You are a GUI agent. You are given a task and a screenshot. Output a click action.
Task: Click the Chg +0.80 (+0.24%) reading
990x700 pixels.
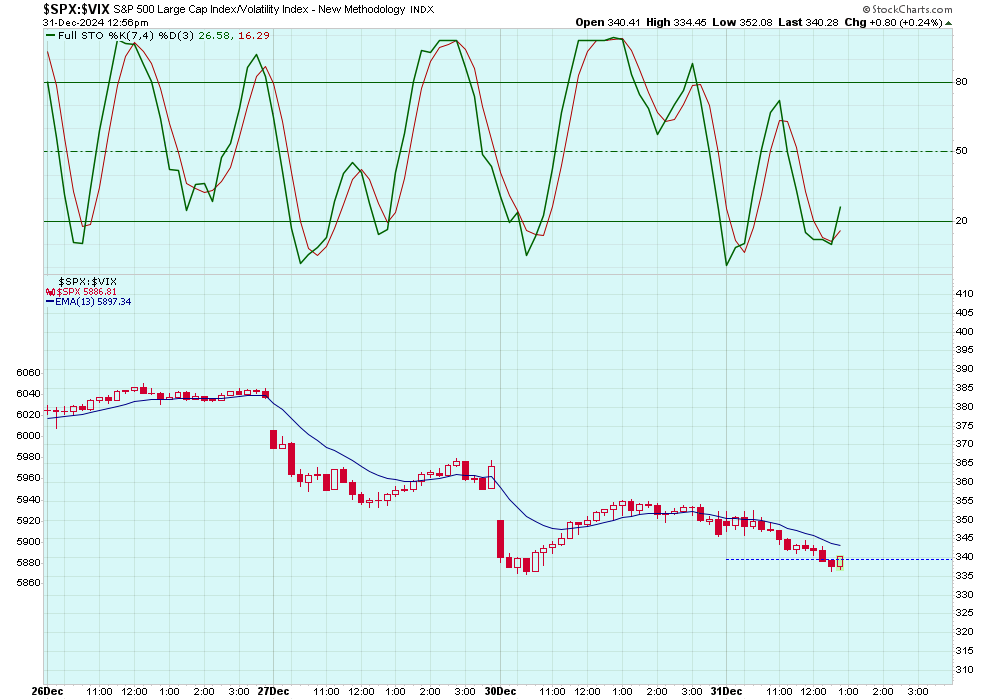893,23
